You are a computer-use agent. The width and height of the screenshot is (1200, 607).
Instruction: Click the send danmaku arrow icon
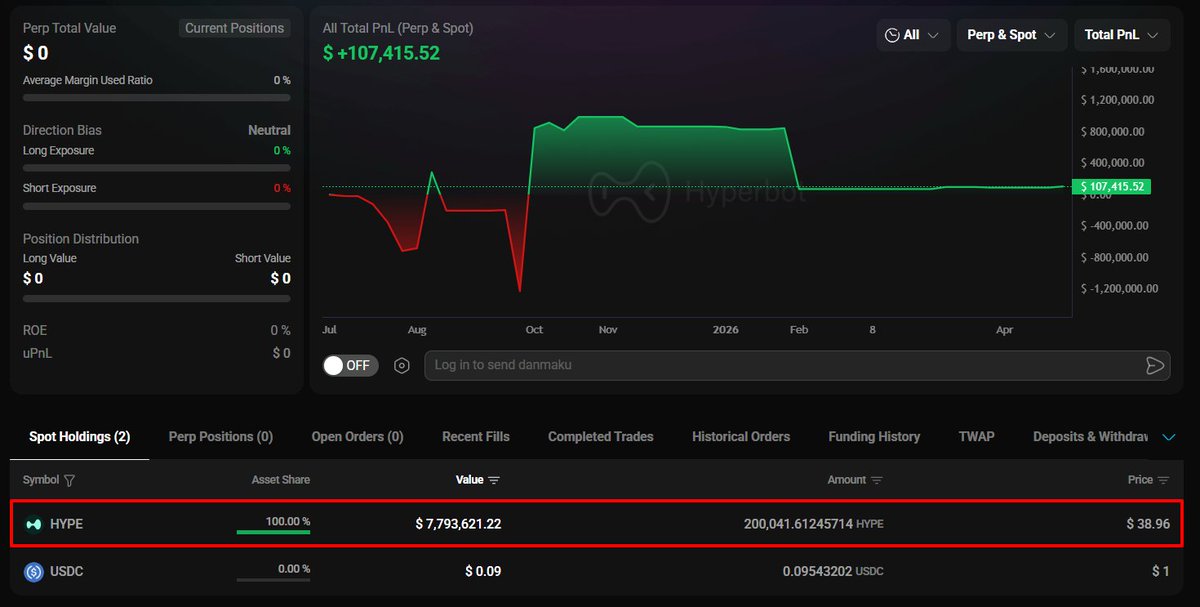1155,366
